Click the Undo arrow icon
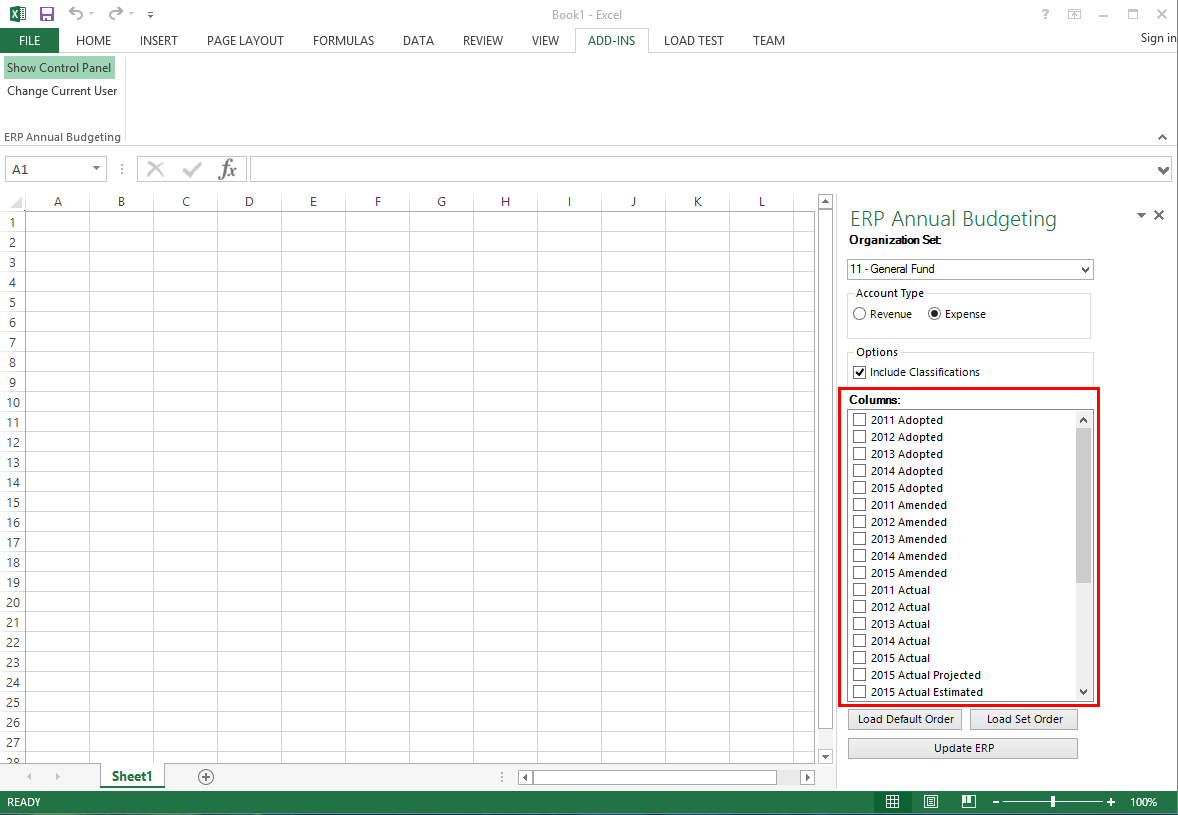This screenshot has width=1178, height=815. pos(76,14)
